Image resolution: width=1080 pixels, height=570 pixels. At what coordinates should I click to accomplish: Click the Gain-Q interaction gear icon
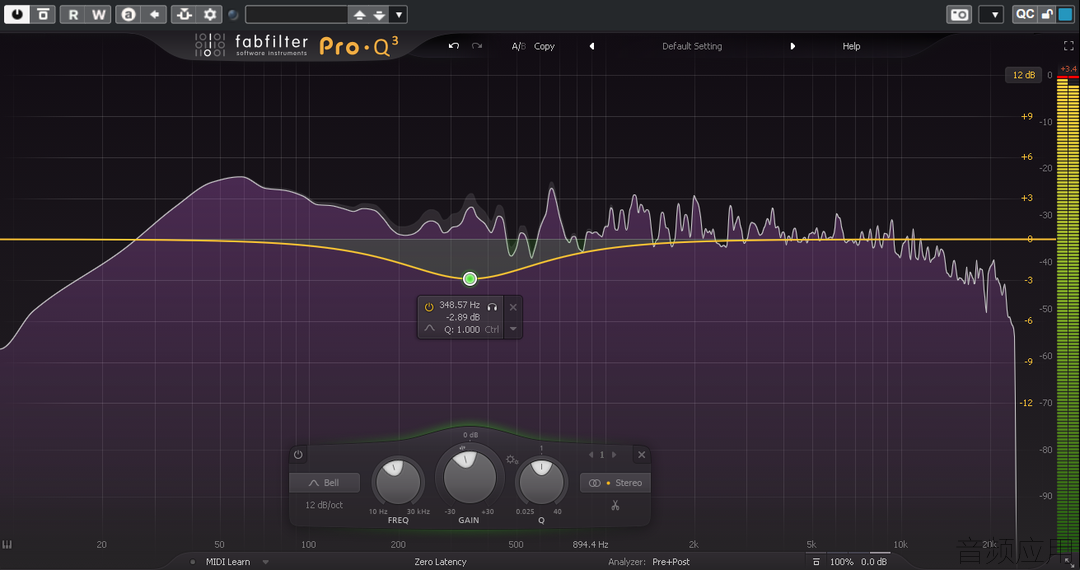(x=511, y=459)
